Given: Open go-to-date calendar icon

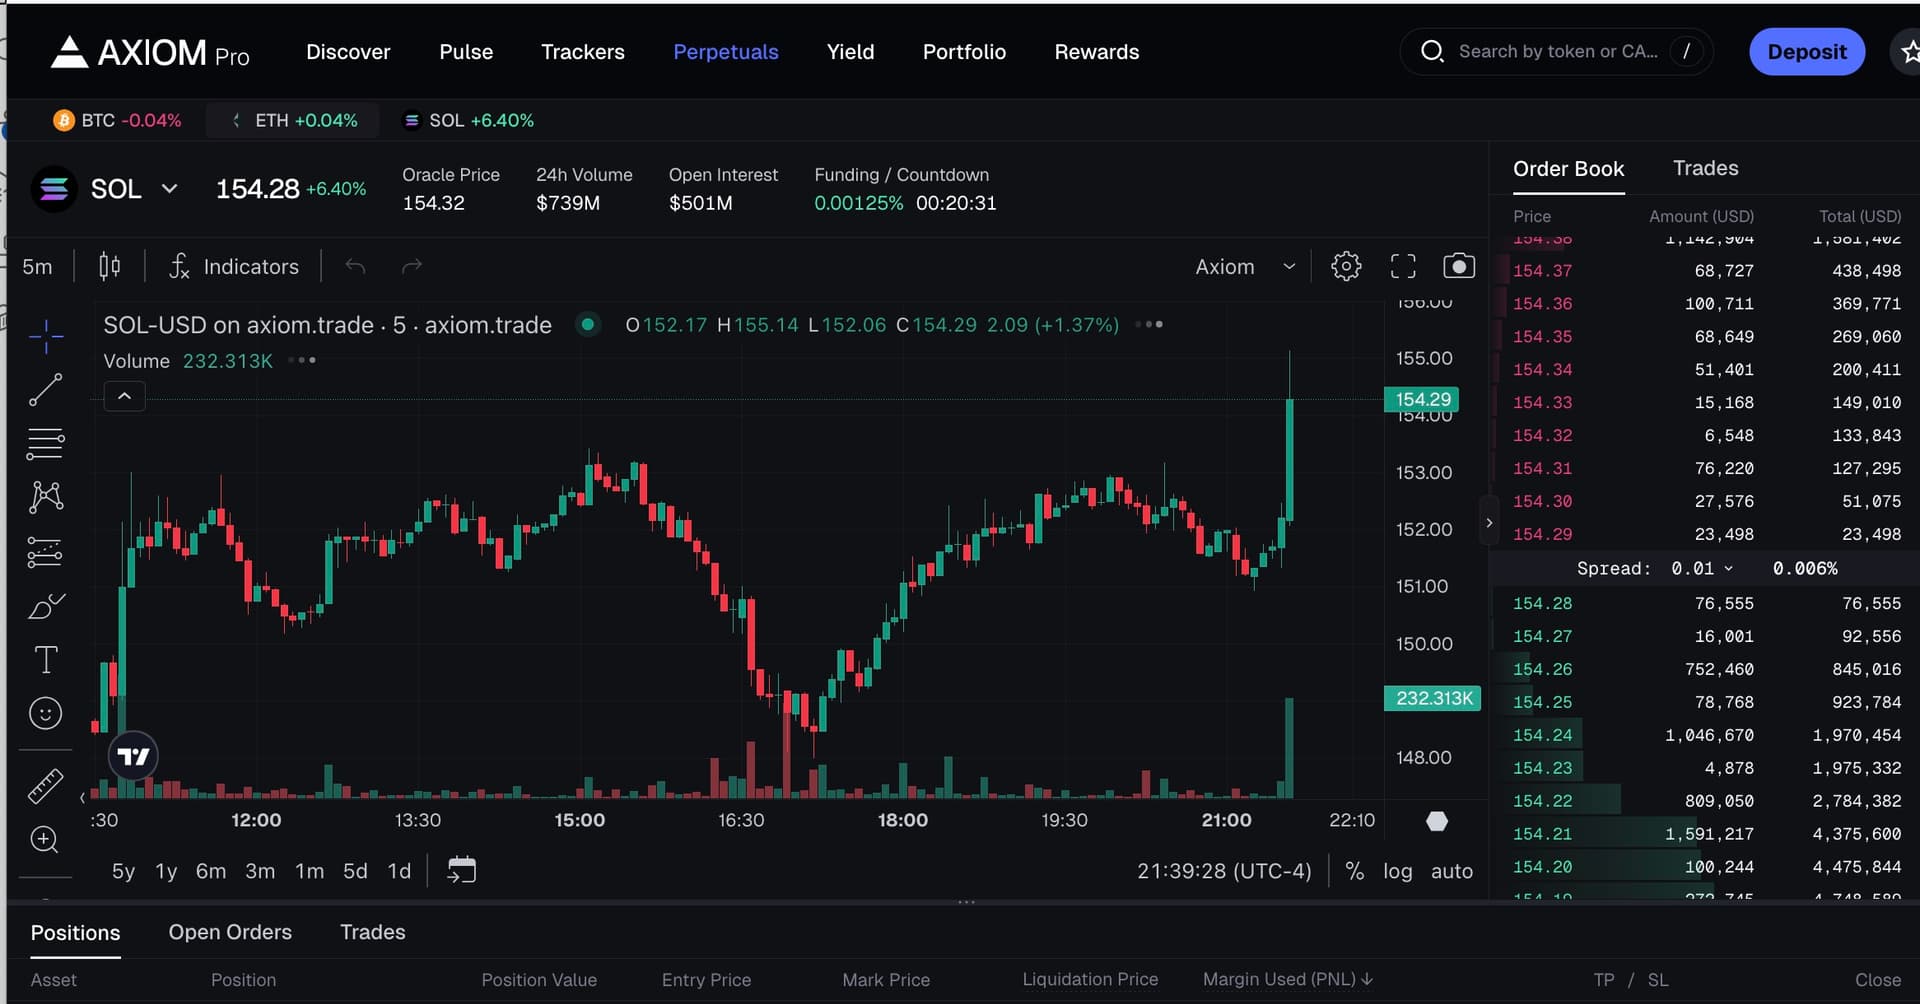Looking at the screenshot, I should pyautogui.click(x=462, y=870).
